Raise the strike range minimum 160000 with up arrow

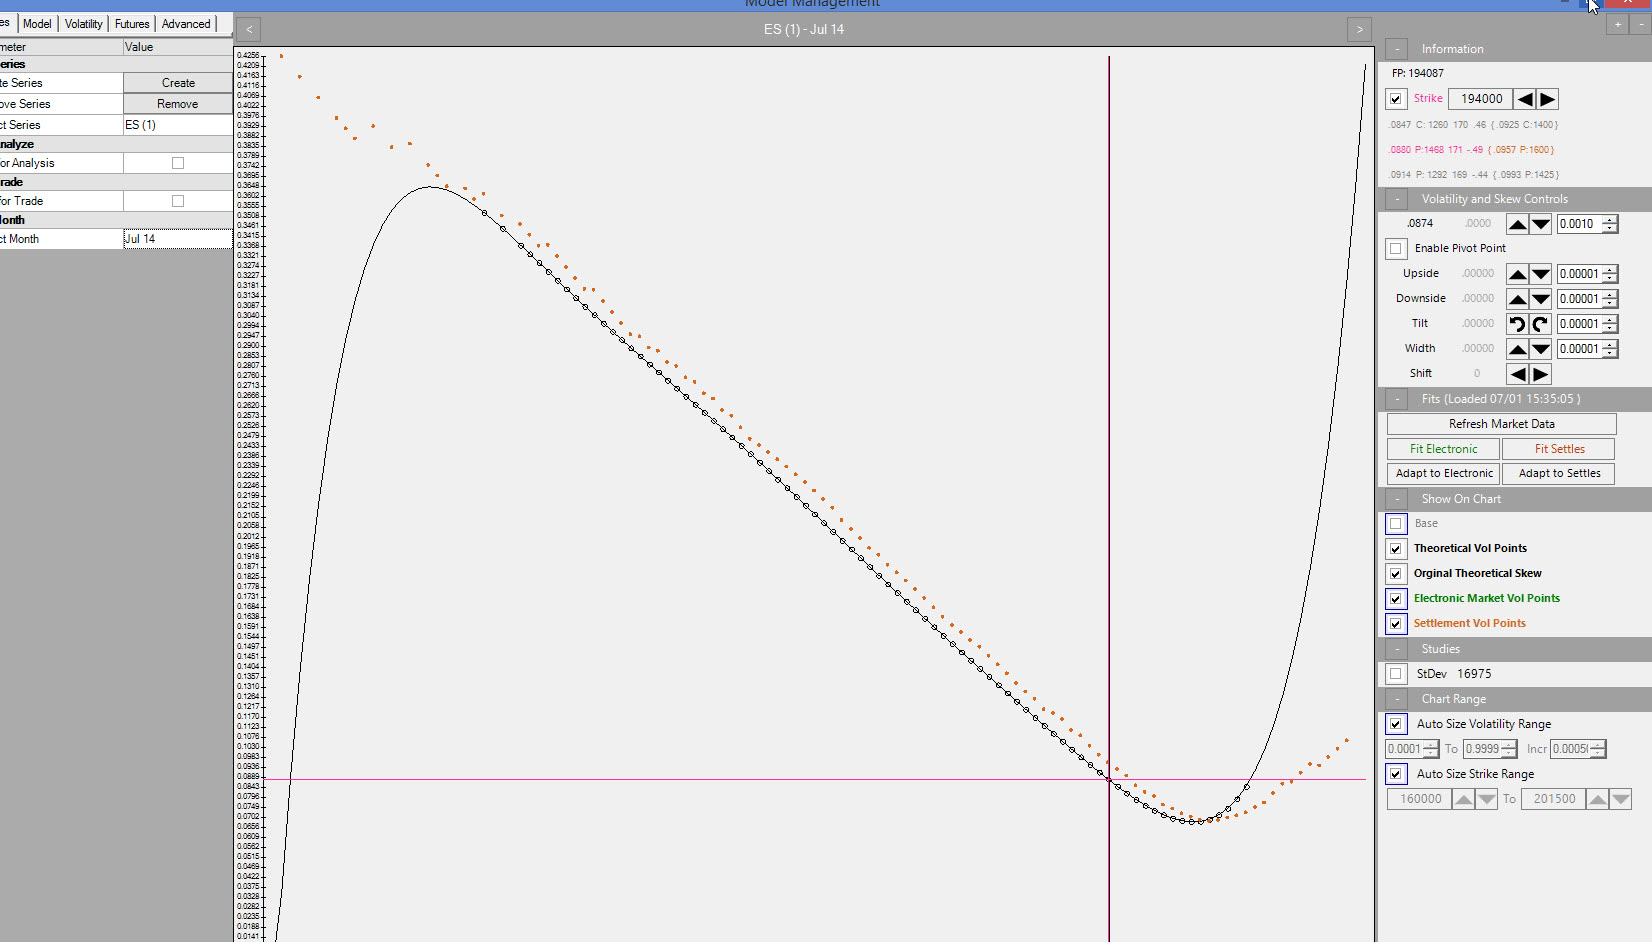(x=1464, y=799)
